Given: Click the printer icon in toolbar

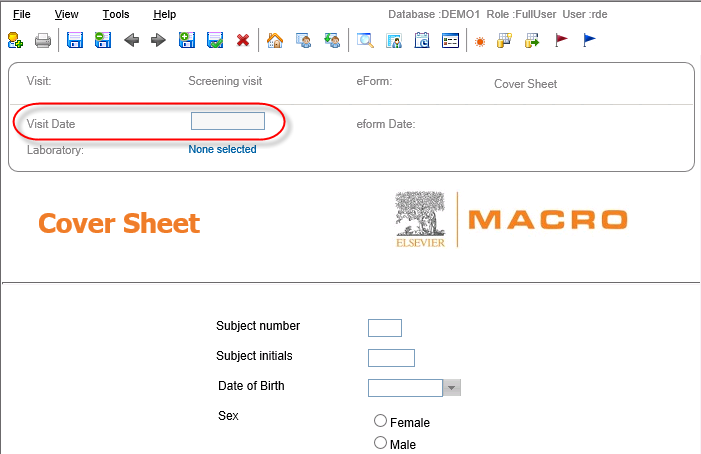Looking at the screenshot, I should [43, 41].
